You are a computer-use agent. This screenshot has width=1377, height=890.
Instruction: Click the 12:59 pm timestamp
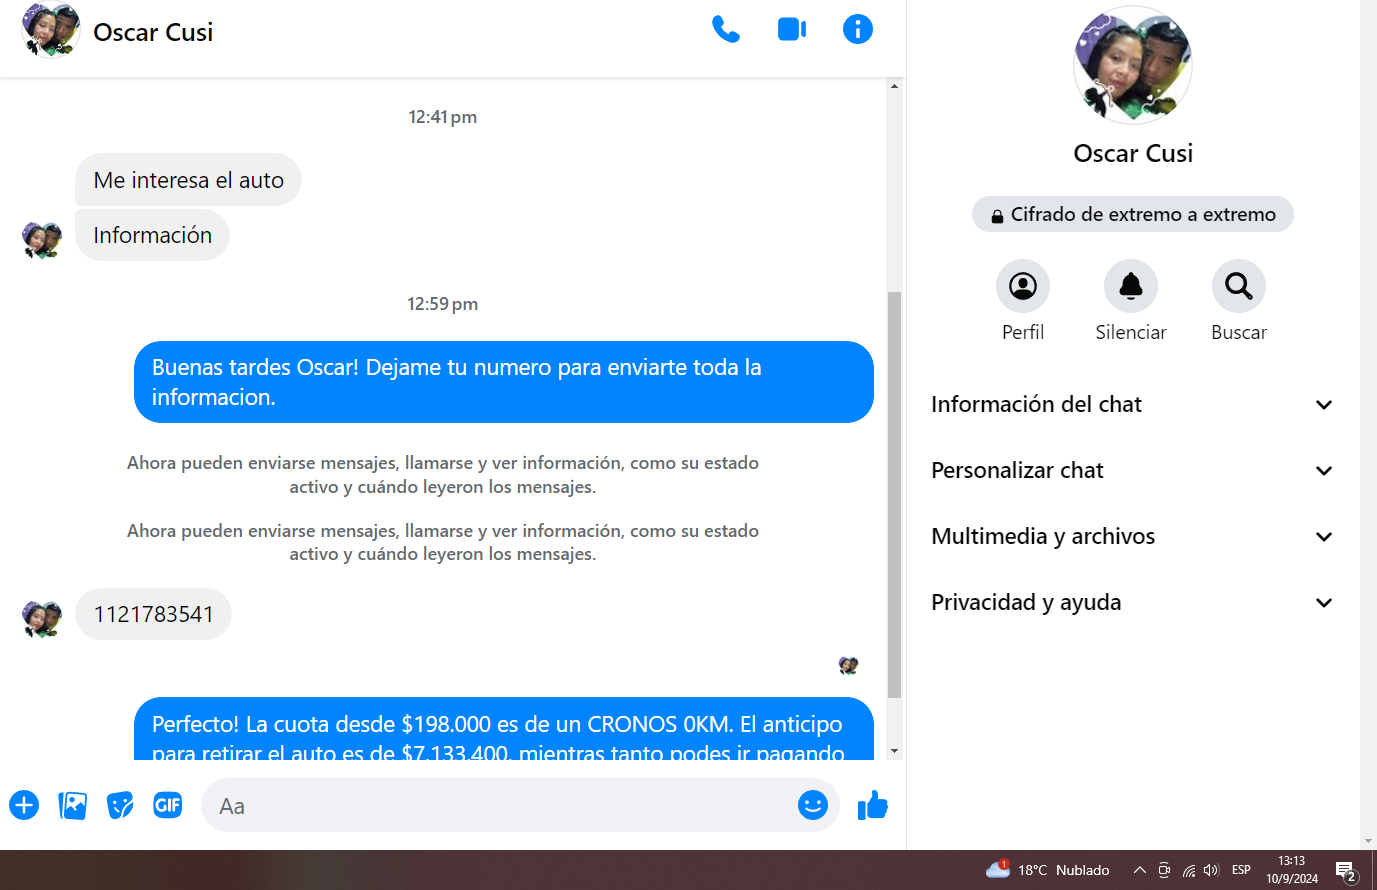(442, 304)
